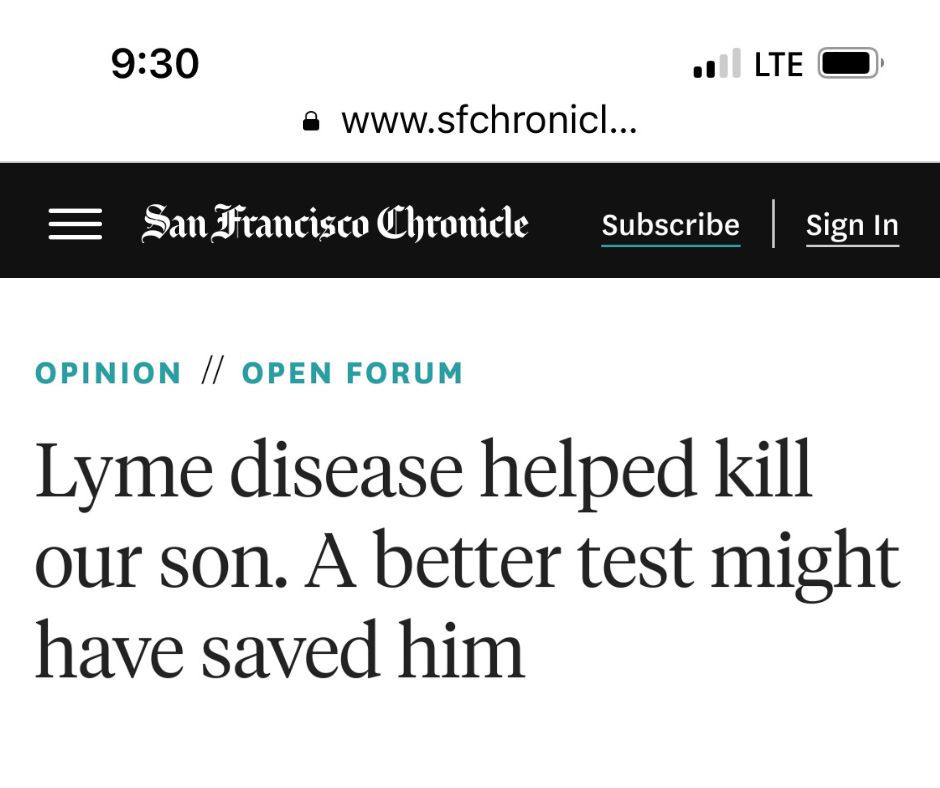
Task: Click the divider between Subscribe and Sign In
Action: pos(773,223)
